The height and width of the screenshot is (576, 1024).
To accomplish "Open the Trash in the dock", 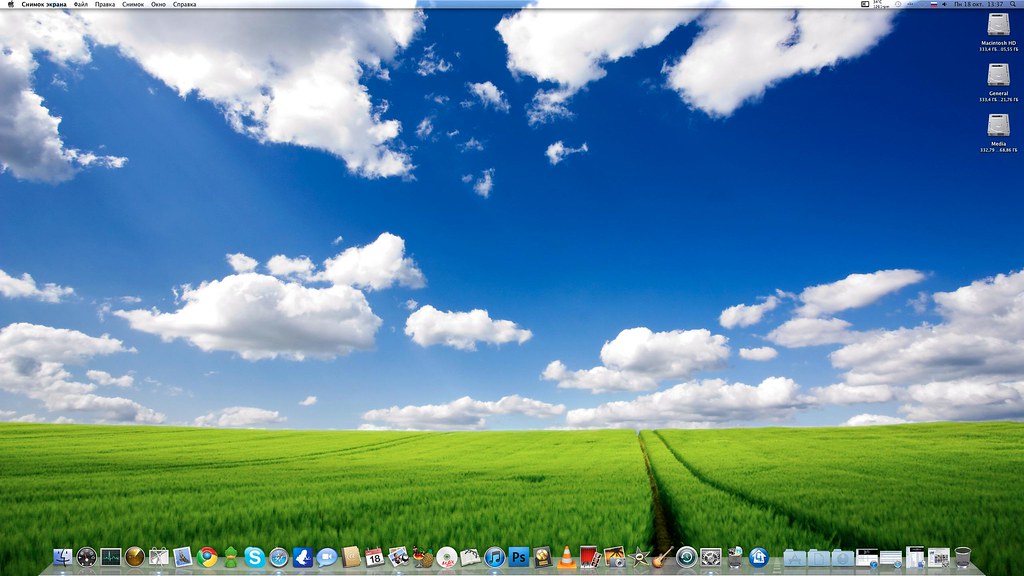I will (962, 557).
